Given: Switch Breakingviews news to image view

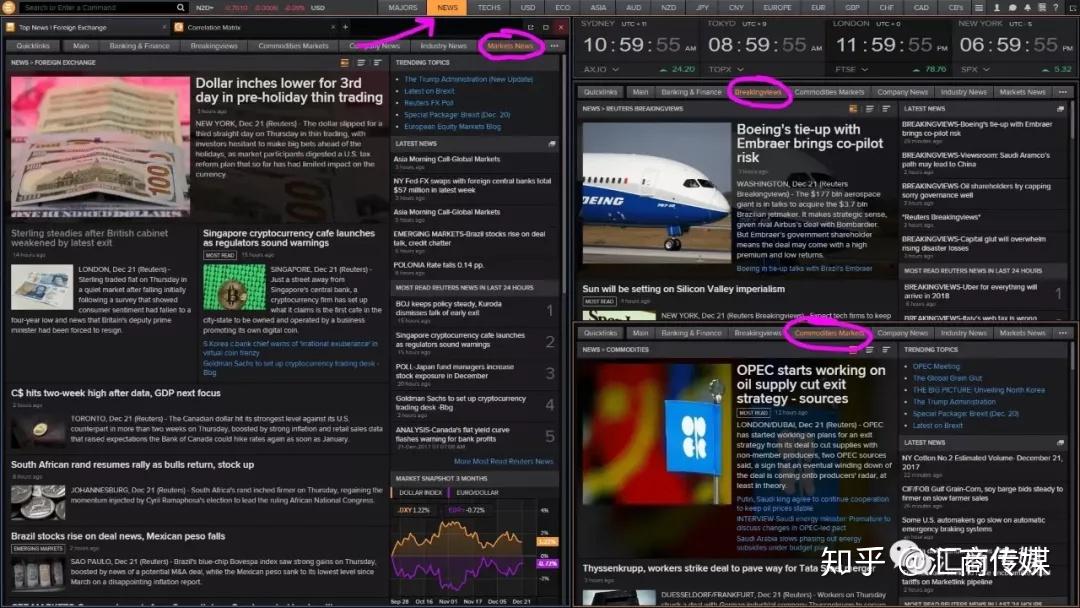Looking at the screenshot, I should click(853, 109).
